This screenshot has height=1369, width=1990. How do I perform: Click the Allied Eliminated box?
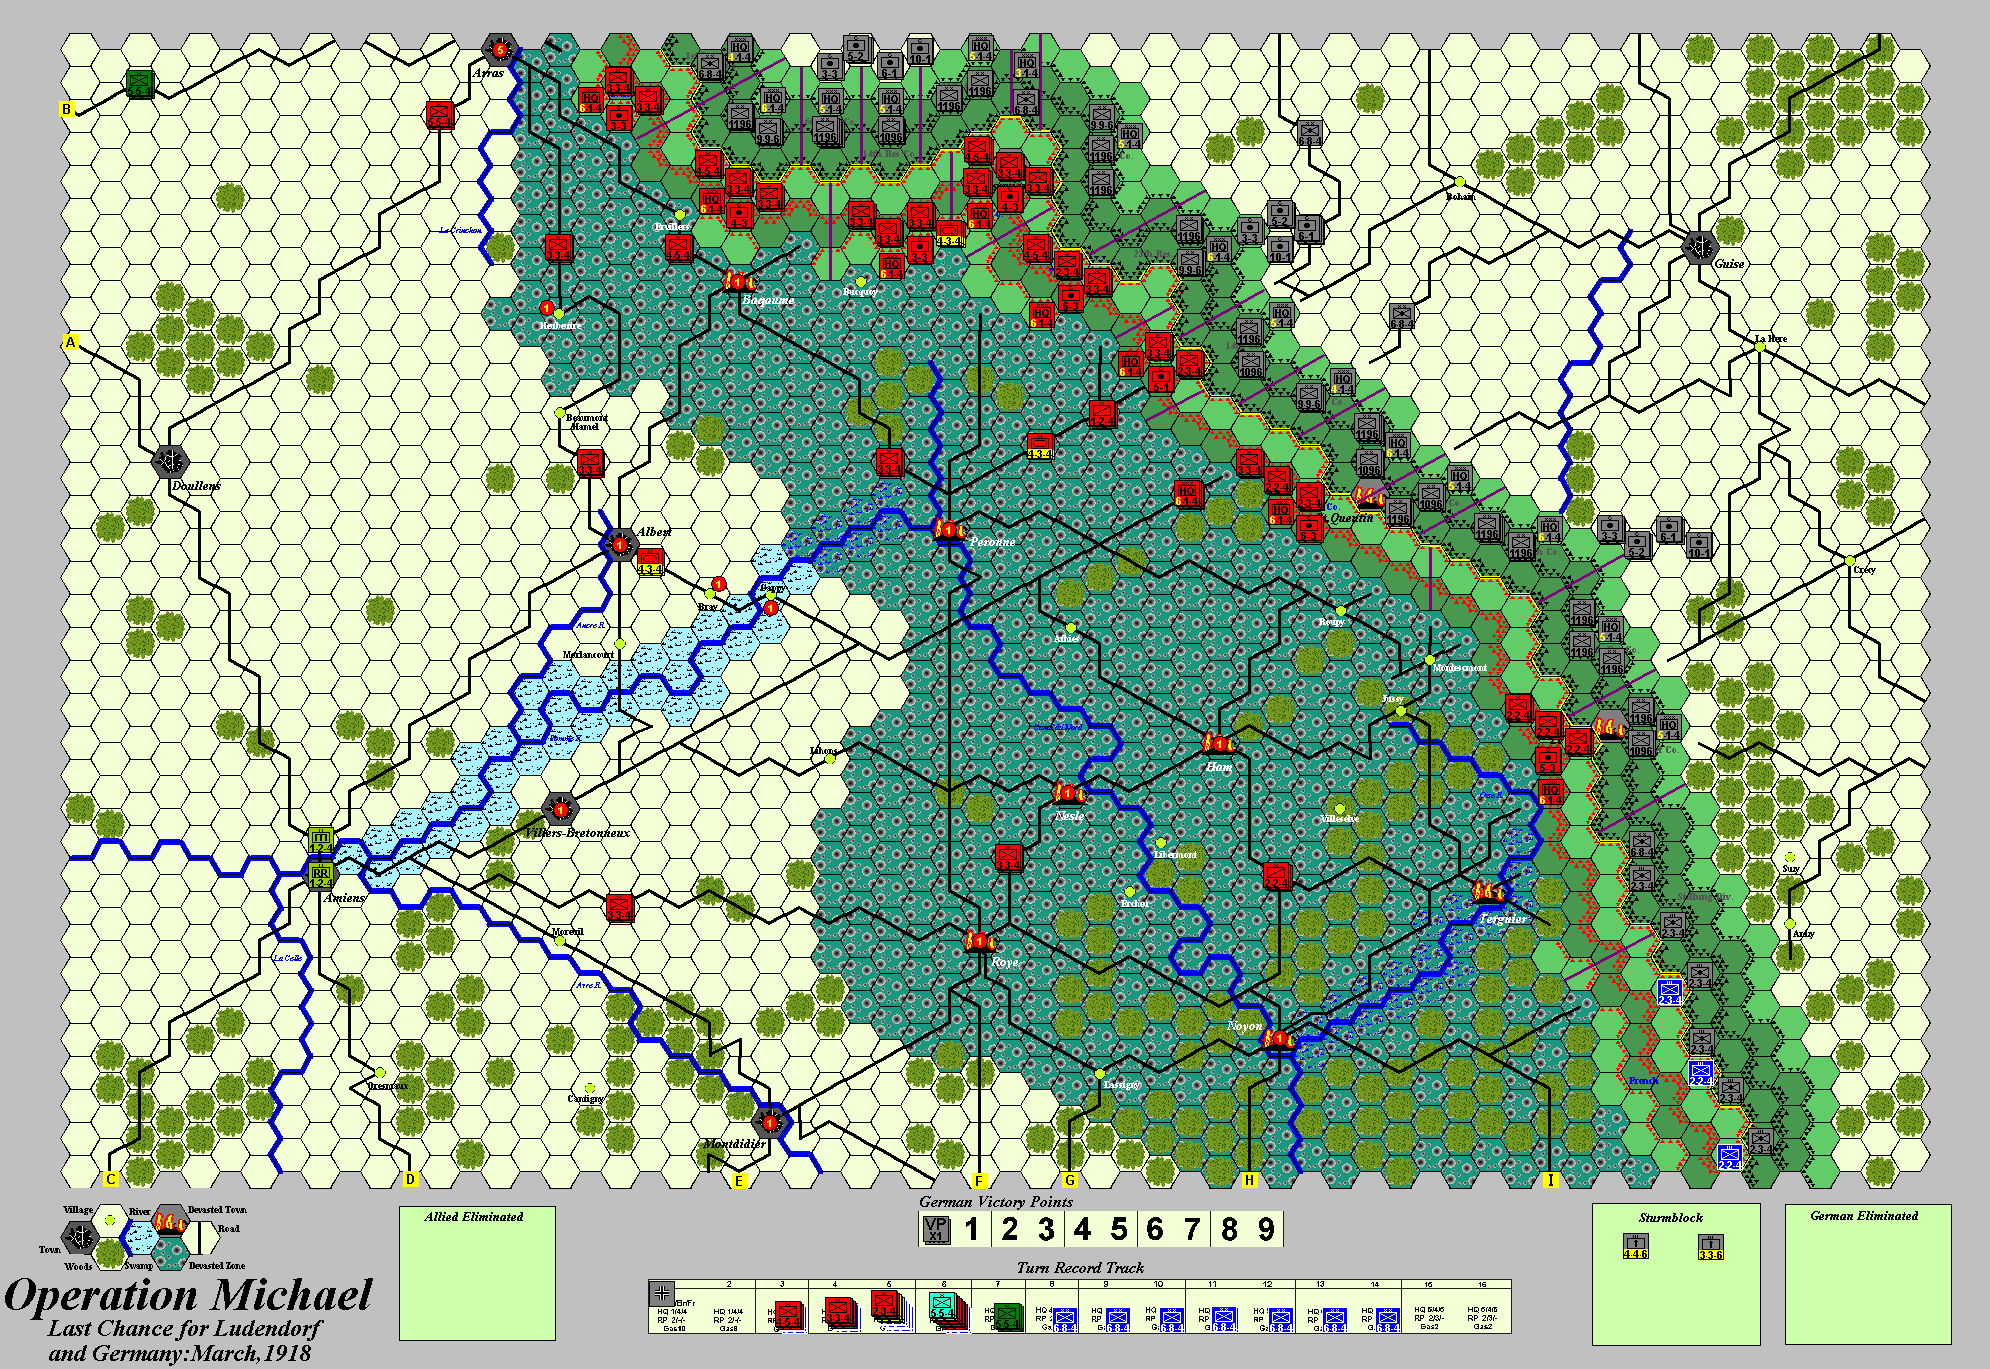click(x=477, y=1272)
